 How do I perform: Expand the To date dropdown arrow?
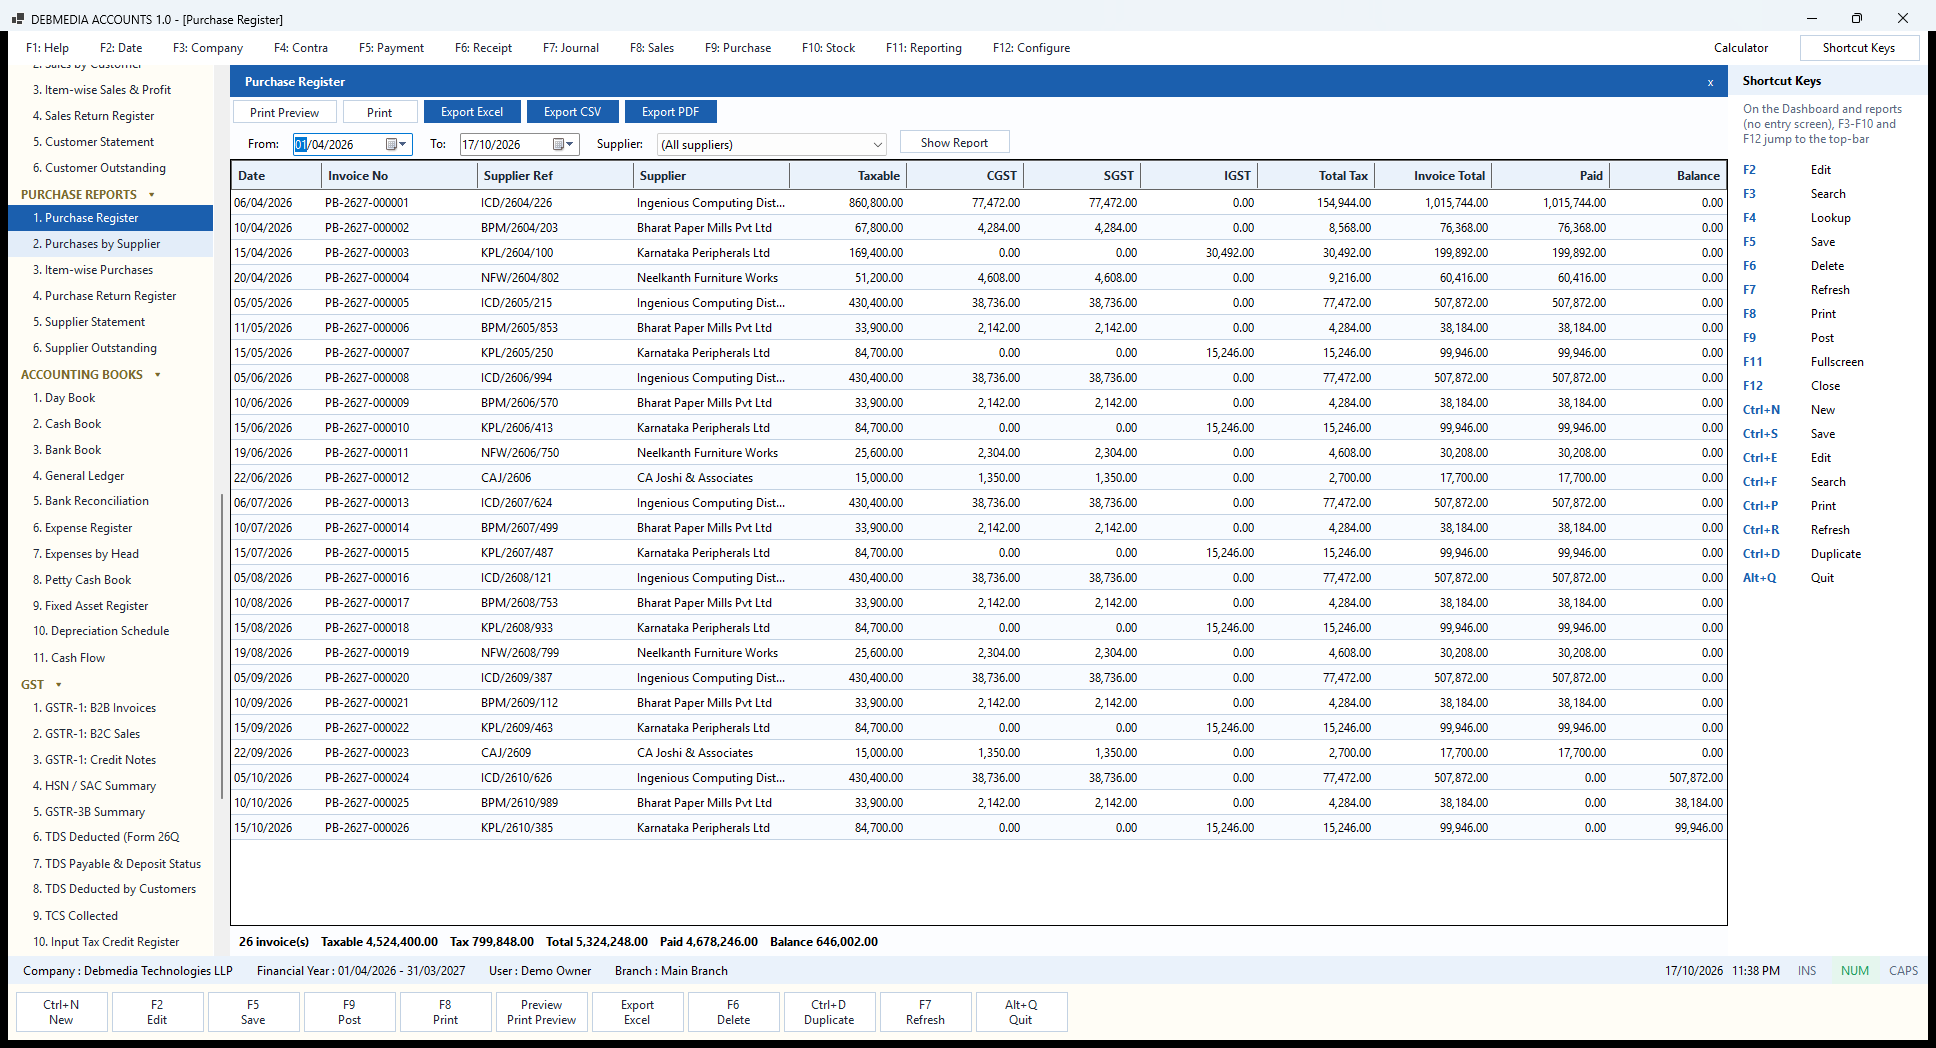pyautogui.click(x=571, y=145)
